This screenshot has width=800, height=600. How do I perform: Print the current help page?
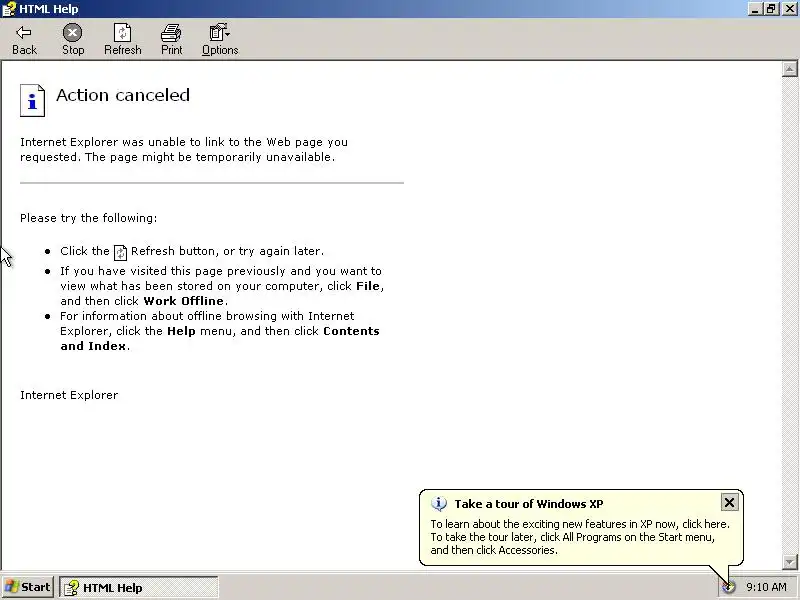click(x=171, y=40)
